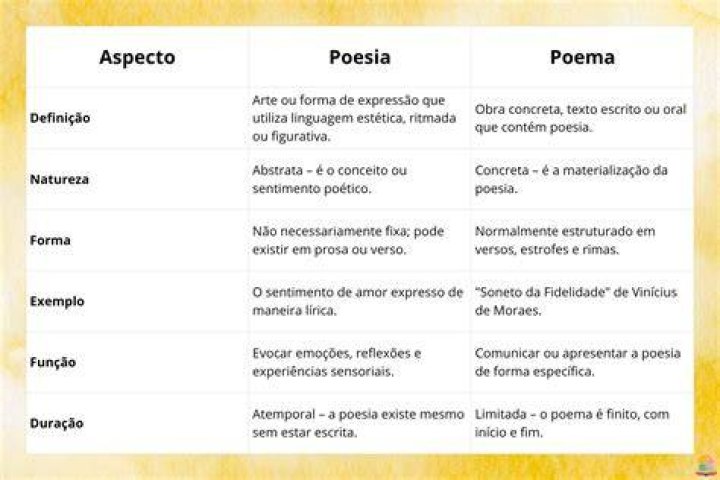720x480 pixels.
Task: Click the Poesia definition text starting 'Arte ou forma'
Action: (x=354, y=118)
